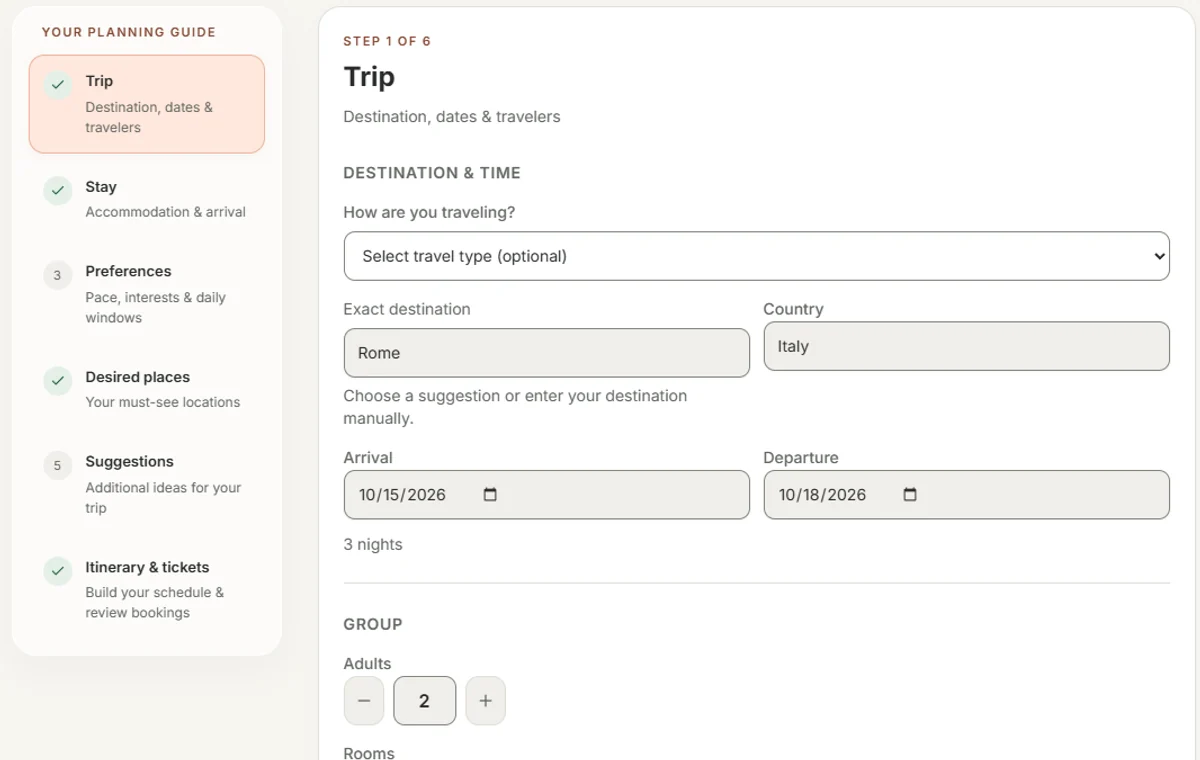The height and width of the screenshot is (760, 1200).
Task: Click the Suggestions step number 5 badge
Action: tap(58, 465)
